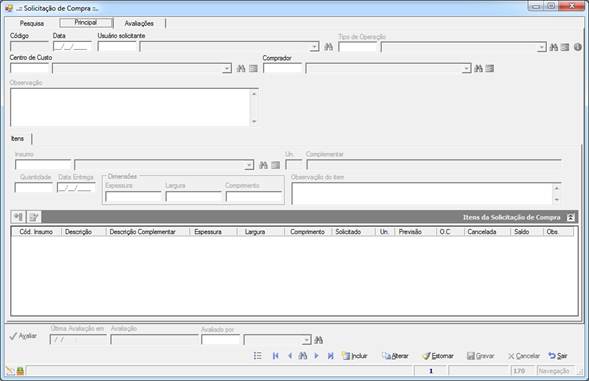Click Estornar button

[x=438, y=356]
